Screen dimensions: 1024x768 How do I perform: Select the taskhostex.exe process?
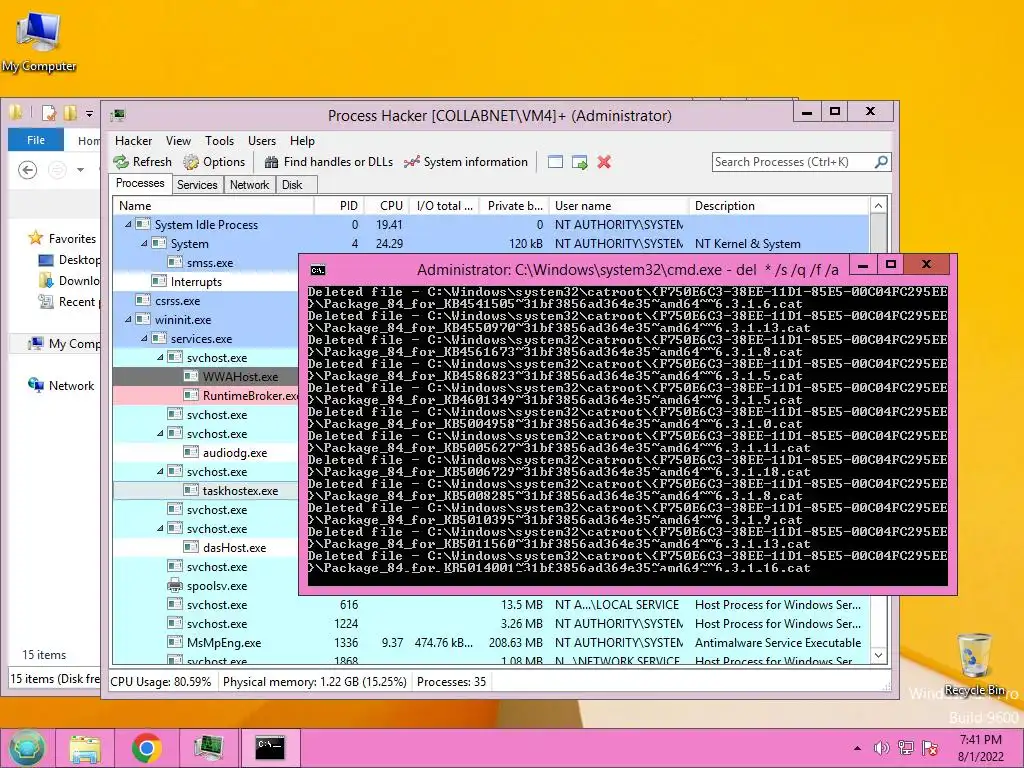[205, 490]
